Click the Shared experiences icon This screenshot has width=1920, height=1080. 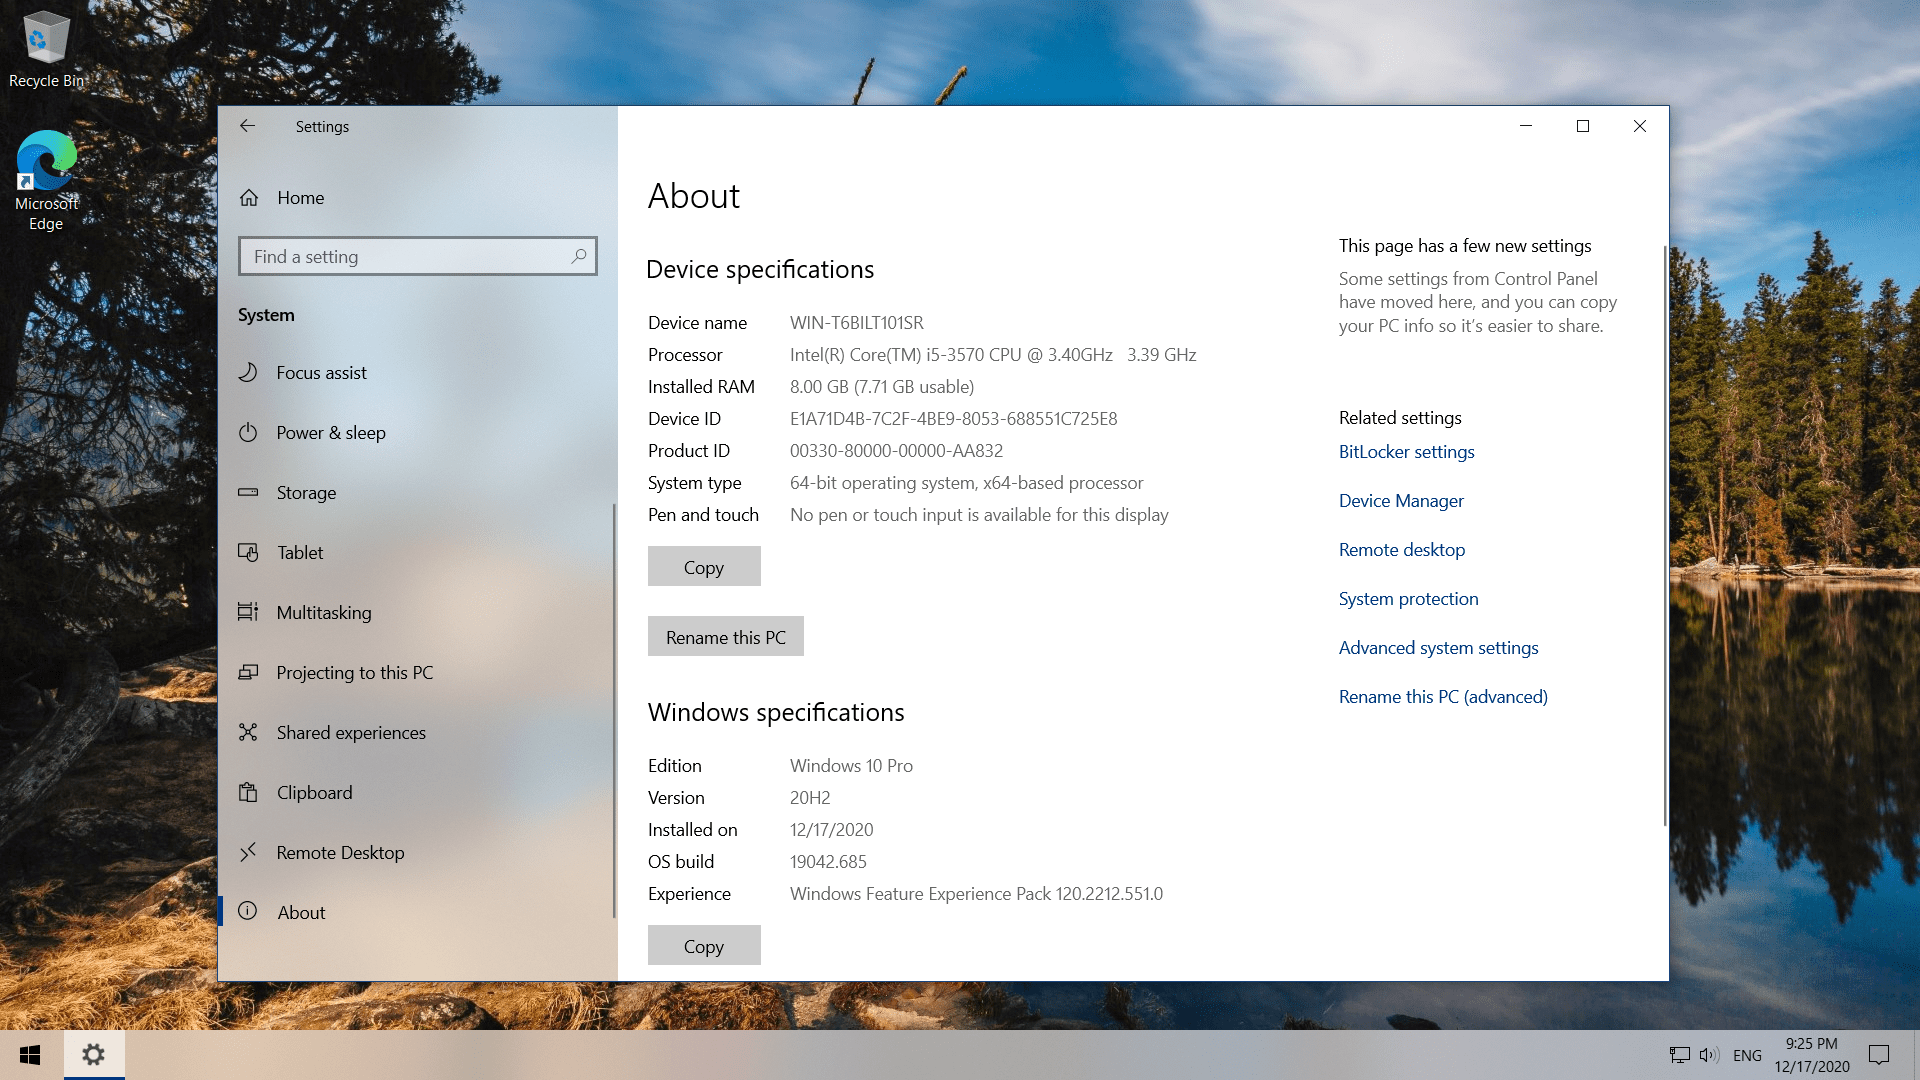coord(248,732)
